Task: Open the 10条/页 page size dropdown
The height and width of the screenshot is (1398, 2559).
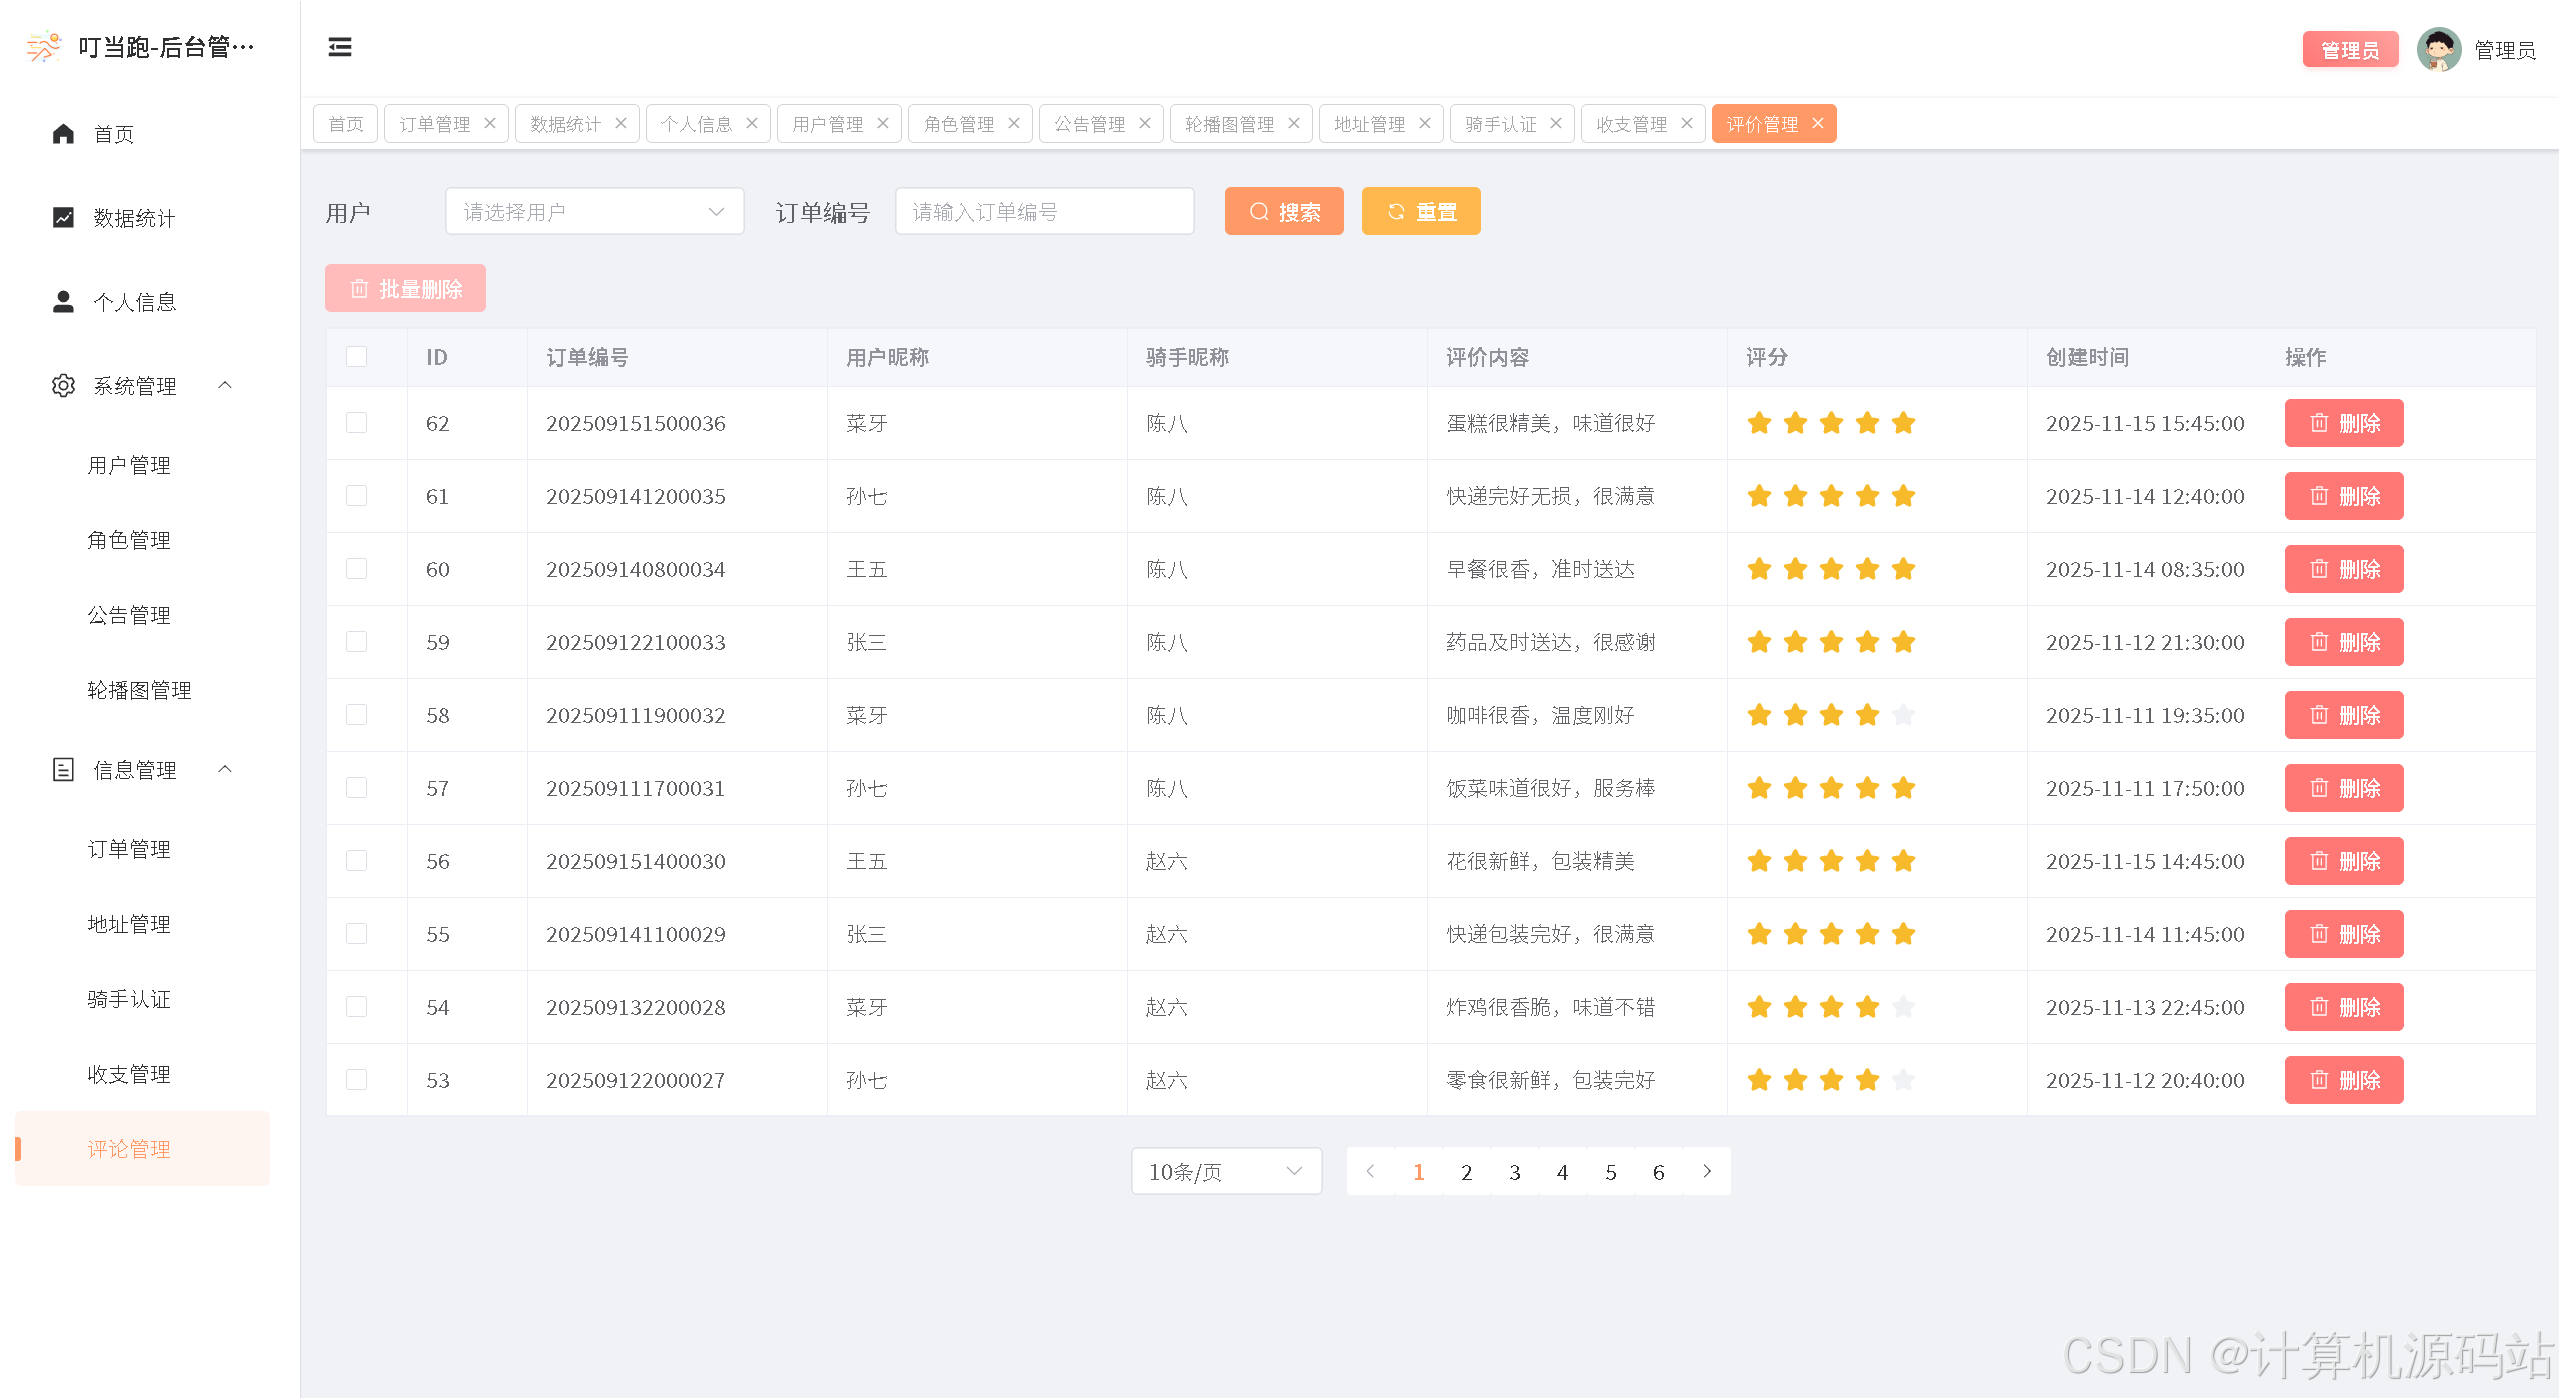Action: coord(1225,1172)
